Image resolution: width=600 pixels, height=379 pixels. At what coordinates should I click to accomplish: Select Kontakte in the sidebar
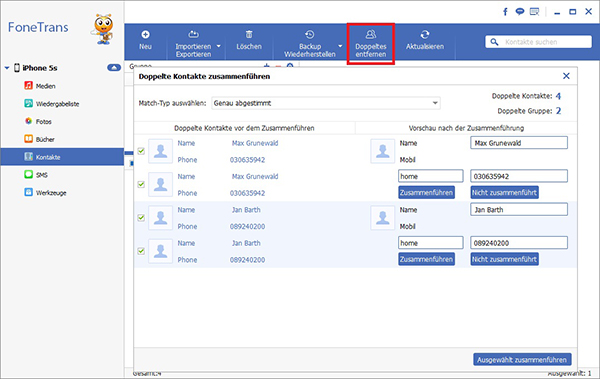point(62,157)
